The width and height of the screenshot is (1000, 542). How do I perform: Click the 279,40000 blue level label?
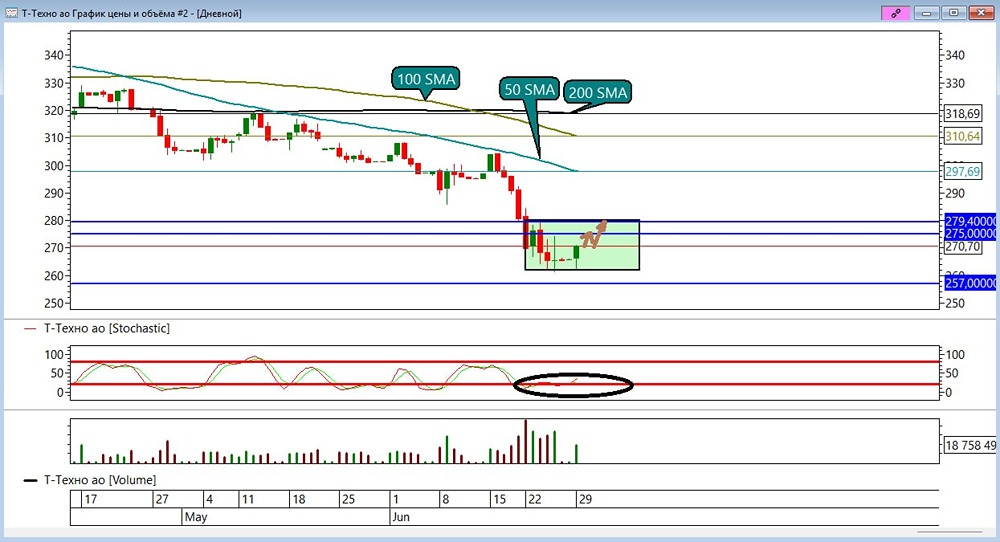pos(970,221)
